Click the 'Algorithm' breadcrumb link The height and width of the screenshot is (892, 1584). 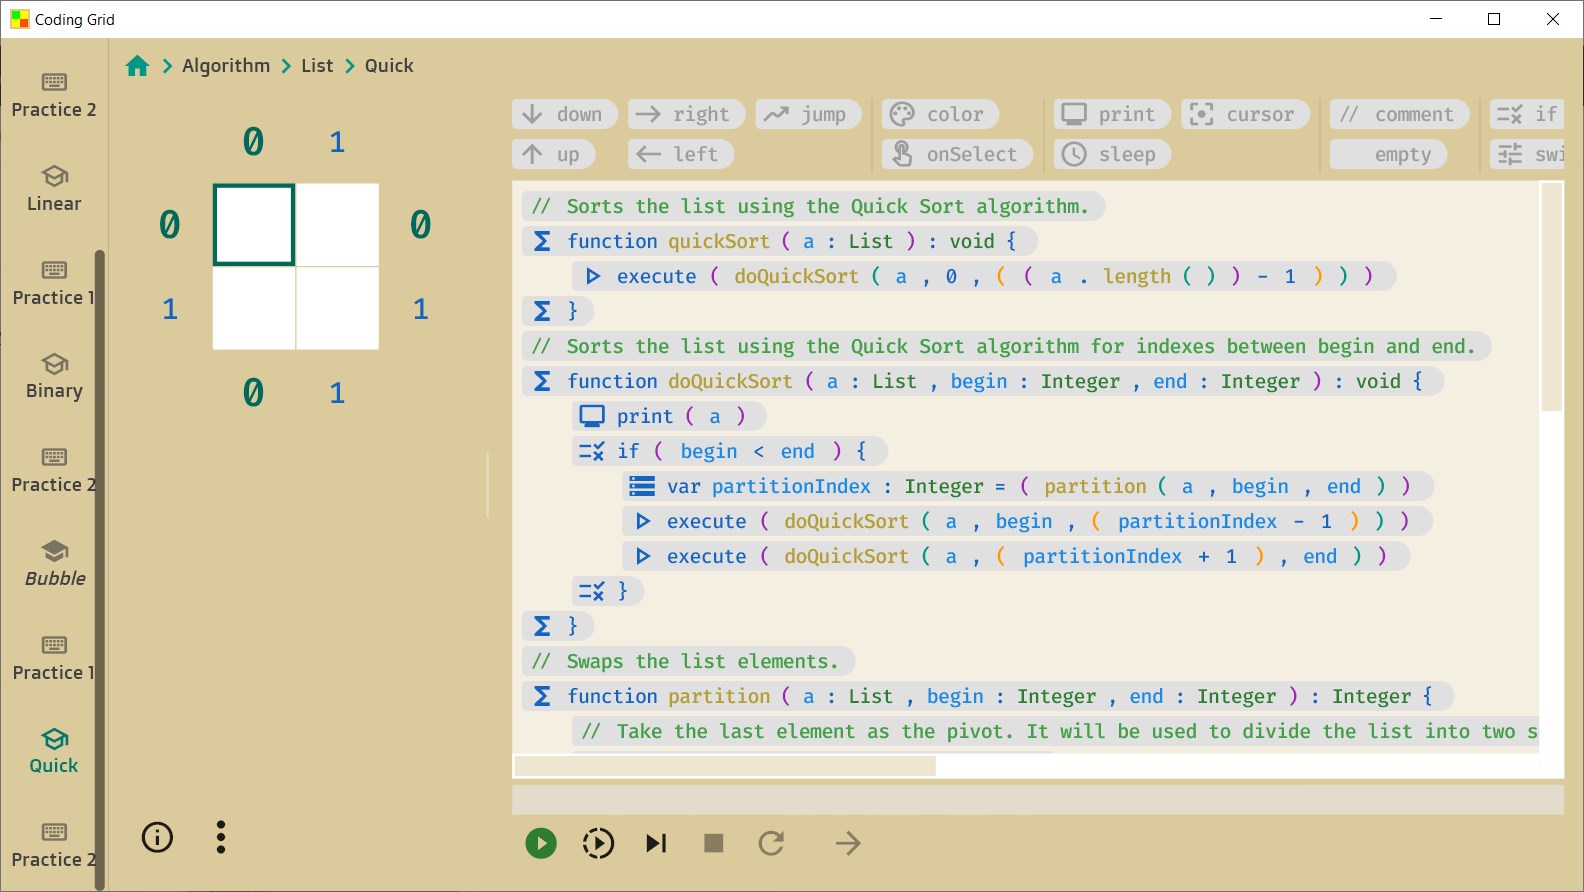point(226,66)
